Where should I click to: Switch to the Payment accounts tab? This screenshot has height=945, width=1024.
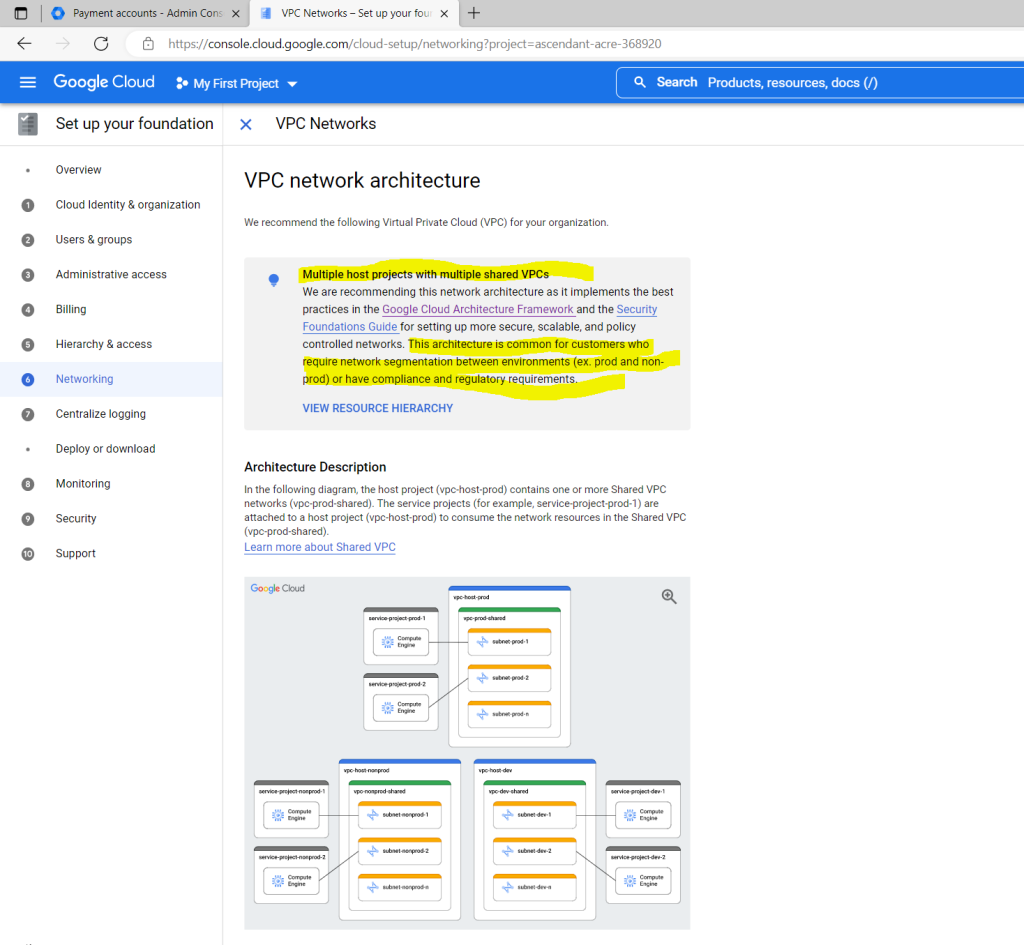click(x=148, y=13)
